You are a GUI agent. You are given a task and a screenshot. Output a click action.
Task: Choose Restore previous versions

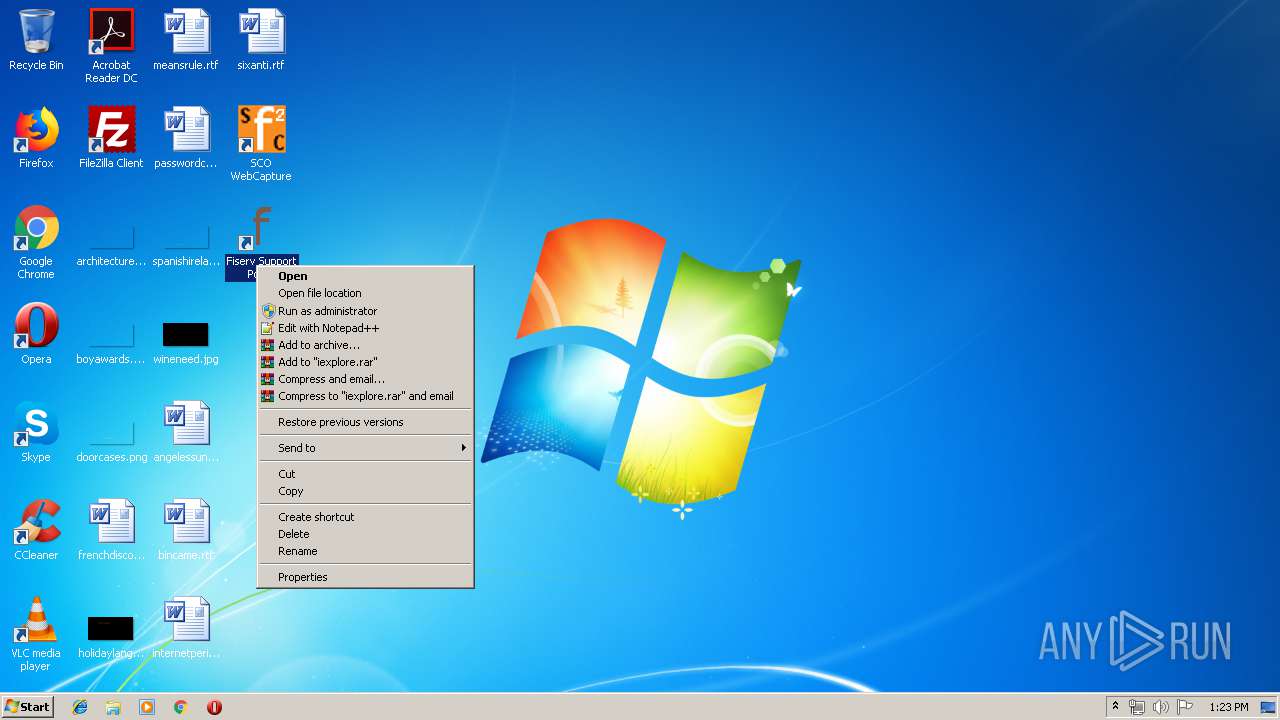365,422
